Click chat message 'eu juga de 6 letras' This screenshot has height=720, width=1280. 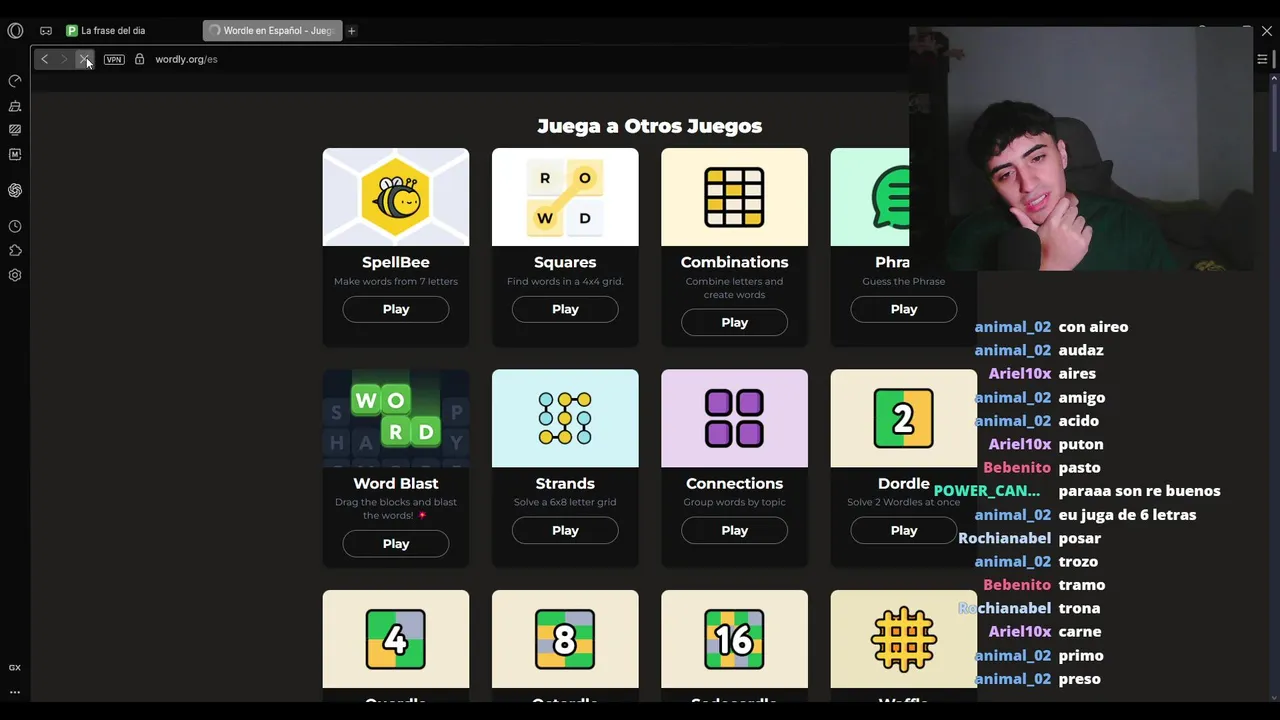tap(1127, 515)
